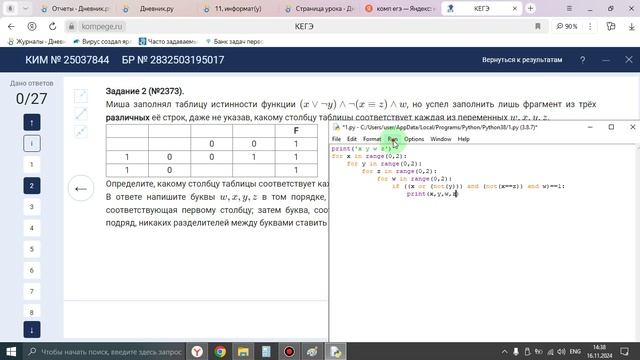This screenshot has width=640, height=360.
Task: Go back with the browser back arrow
Action: pyautogui.click(x=11, y=27)
